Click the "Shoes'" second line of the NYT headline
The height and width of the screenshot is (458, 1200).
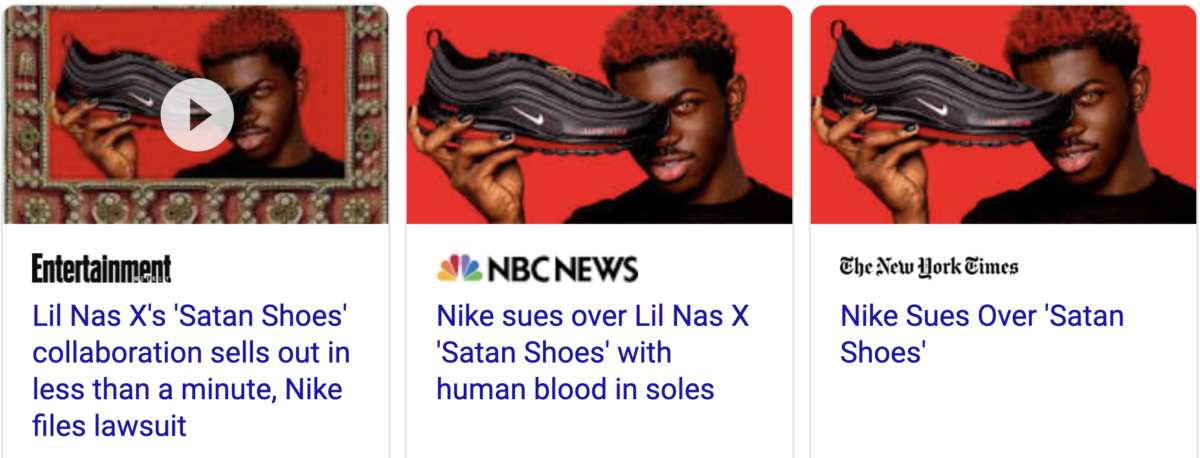(x=883, y=353)
